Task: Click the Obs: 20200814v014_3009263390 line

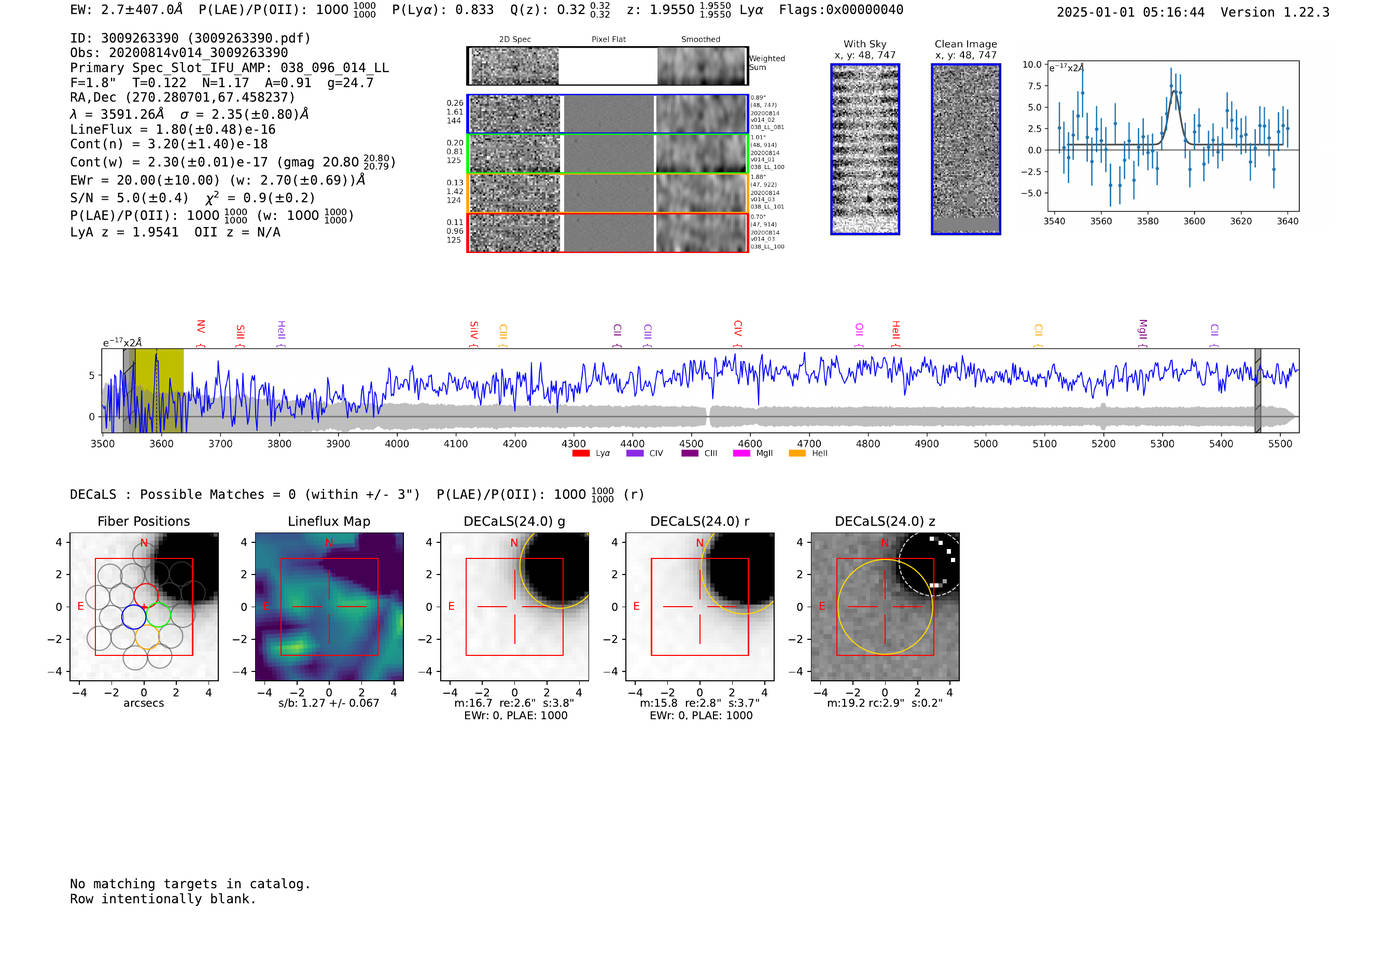Action: (179, 53)
